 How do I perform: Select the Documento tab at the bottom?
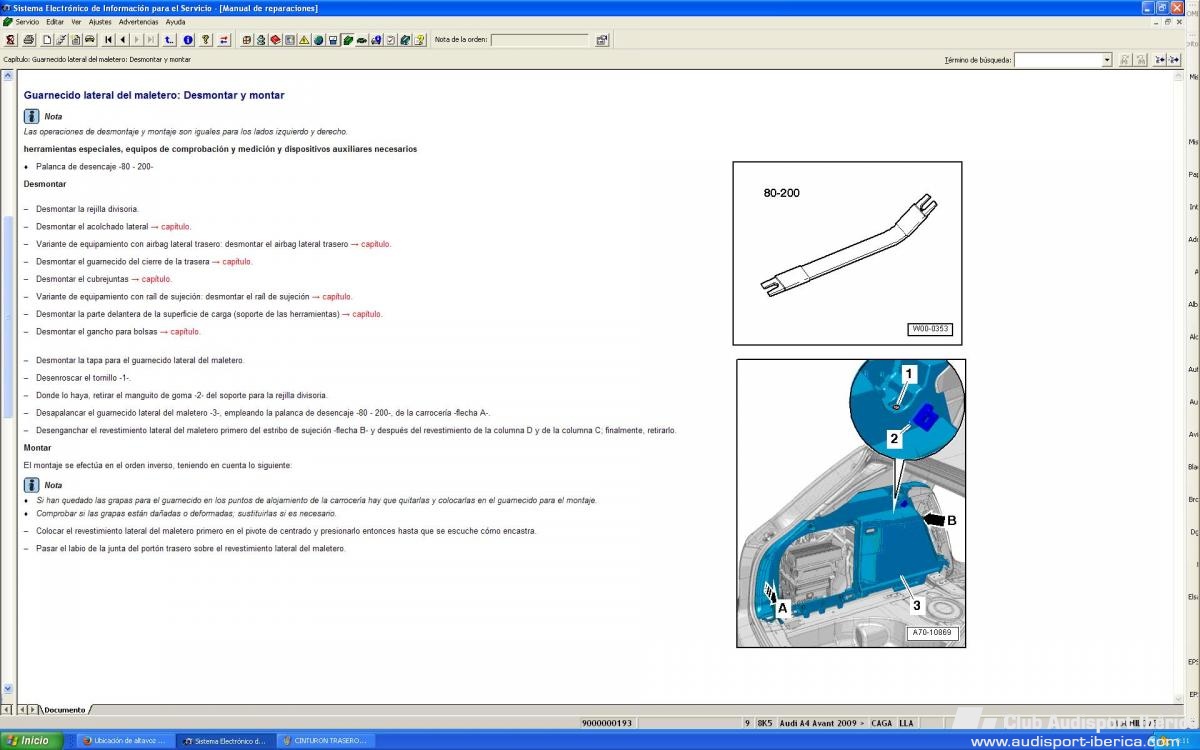65,710
